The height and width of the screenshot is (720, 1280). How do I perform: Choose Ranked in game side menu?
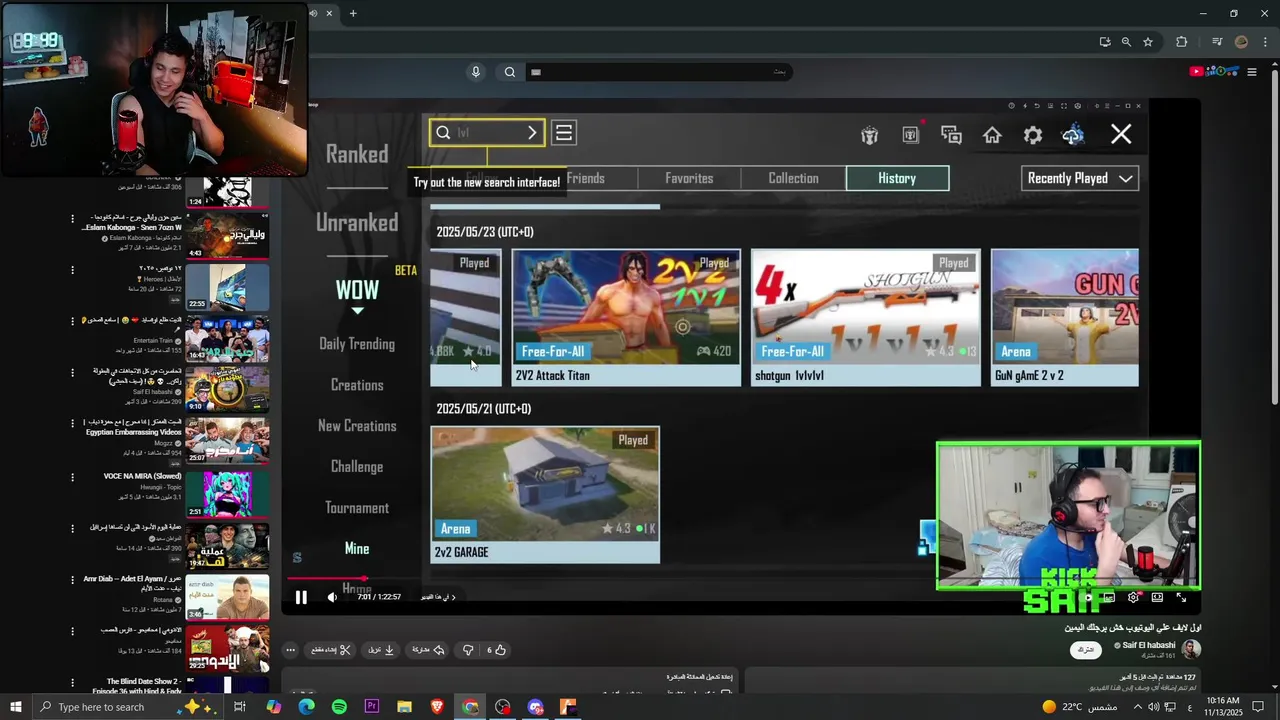(357, 154)
